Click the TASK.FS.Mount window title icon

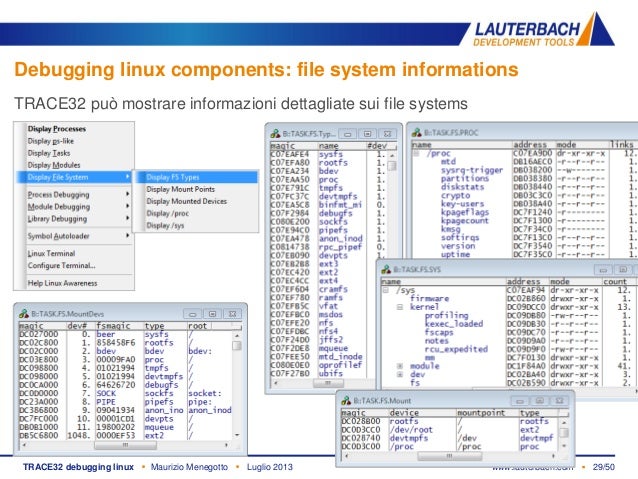(346, 400)
